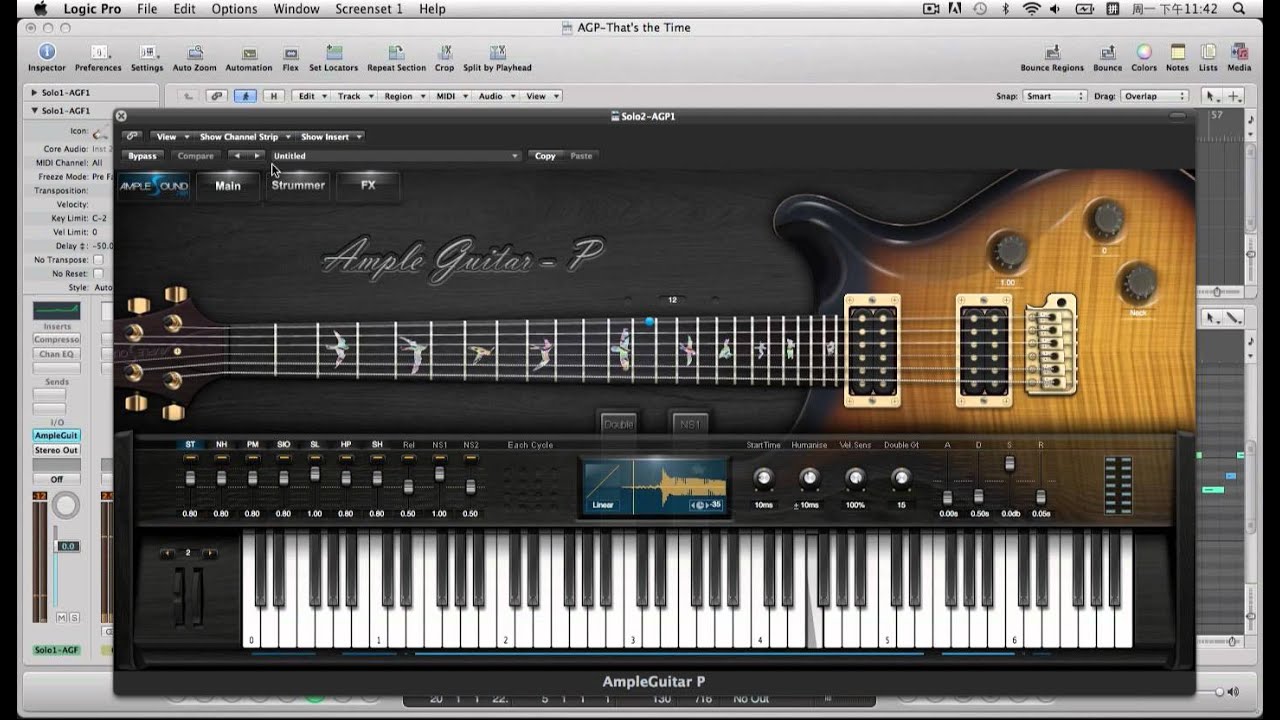The height and width of the screenshot is (720, 1280).
Task: Open the Untitled preset dropdown
Action: 396,156
